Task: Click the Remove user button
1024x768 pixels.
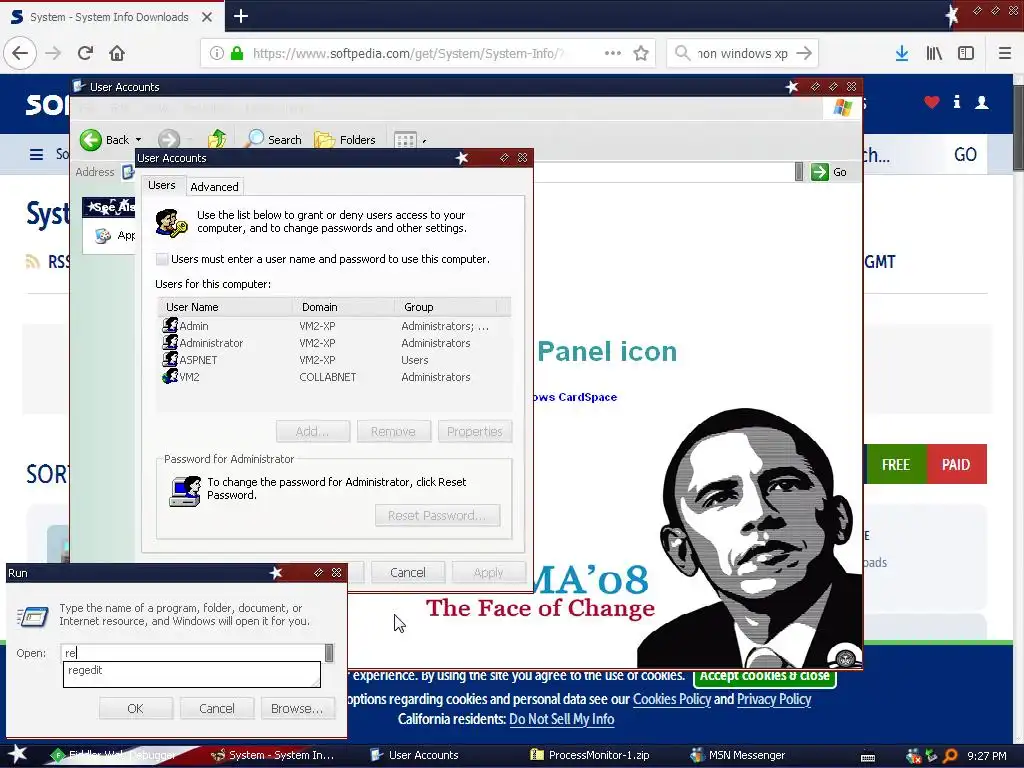Action: [393, 432]
